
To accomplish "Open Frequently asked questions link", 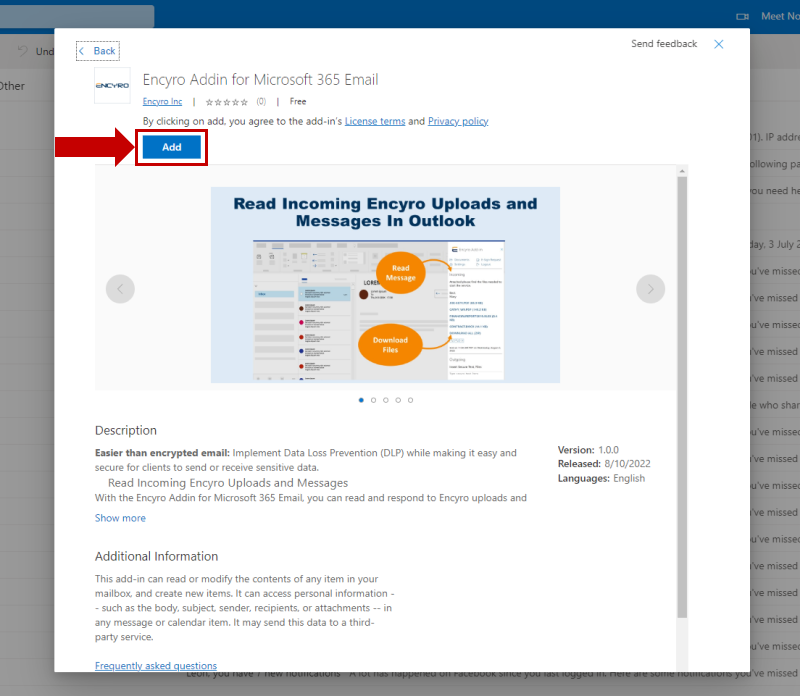I will click(156, 665).
